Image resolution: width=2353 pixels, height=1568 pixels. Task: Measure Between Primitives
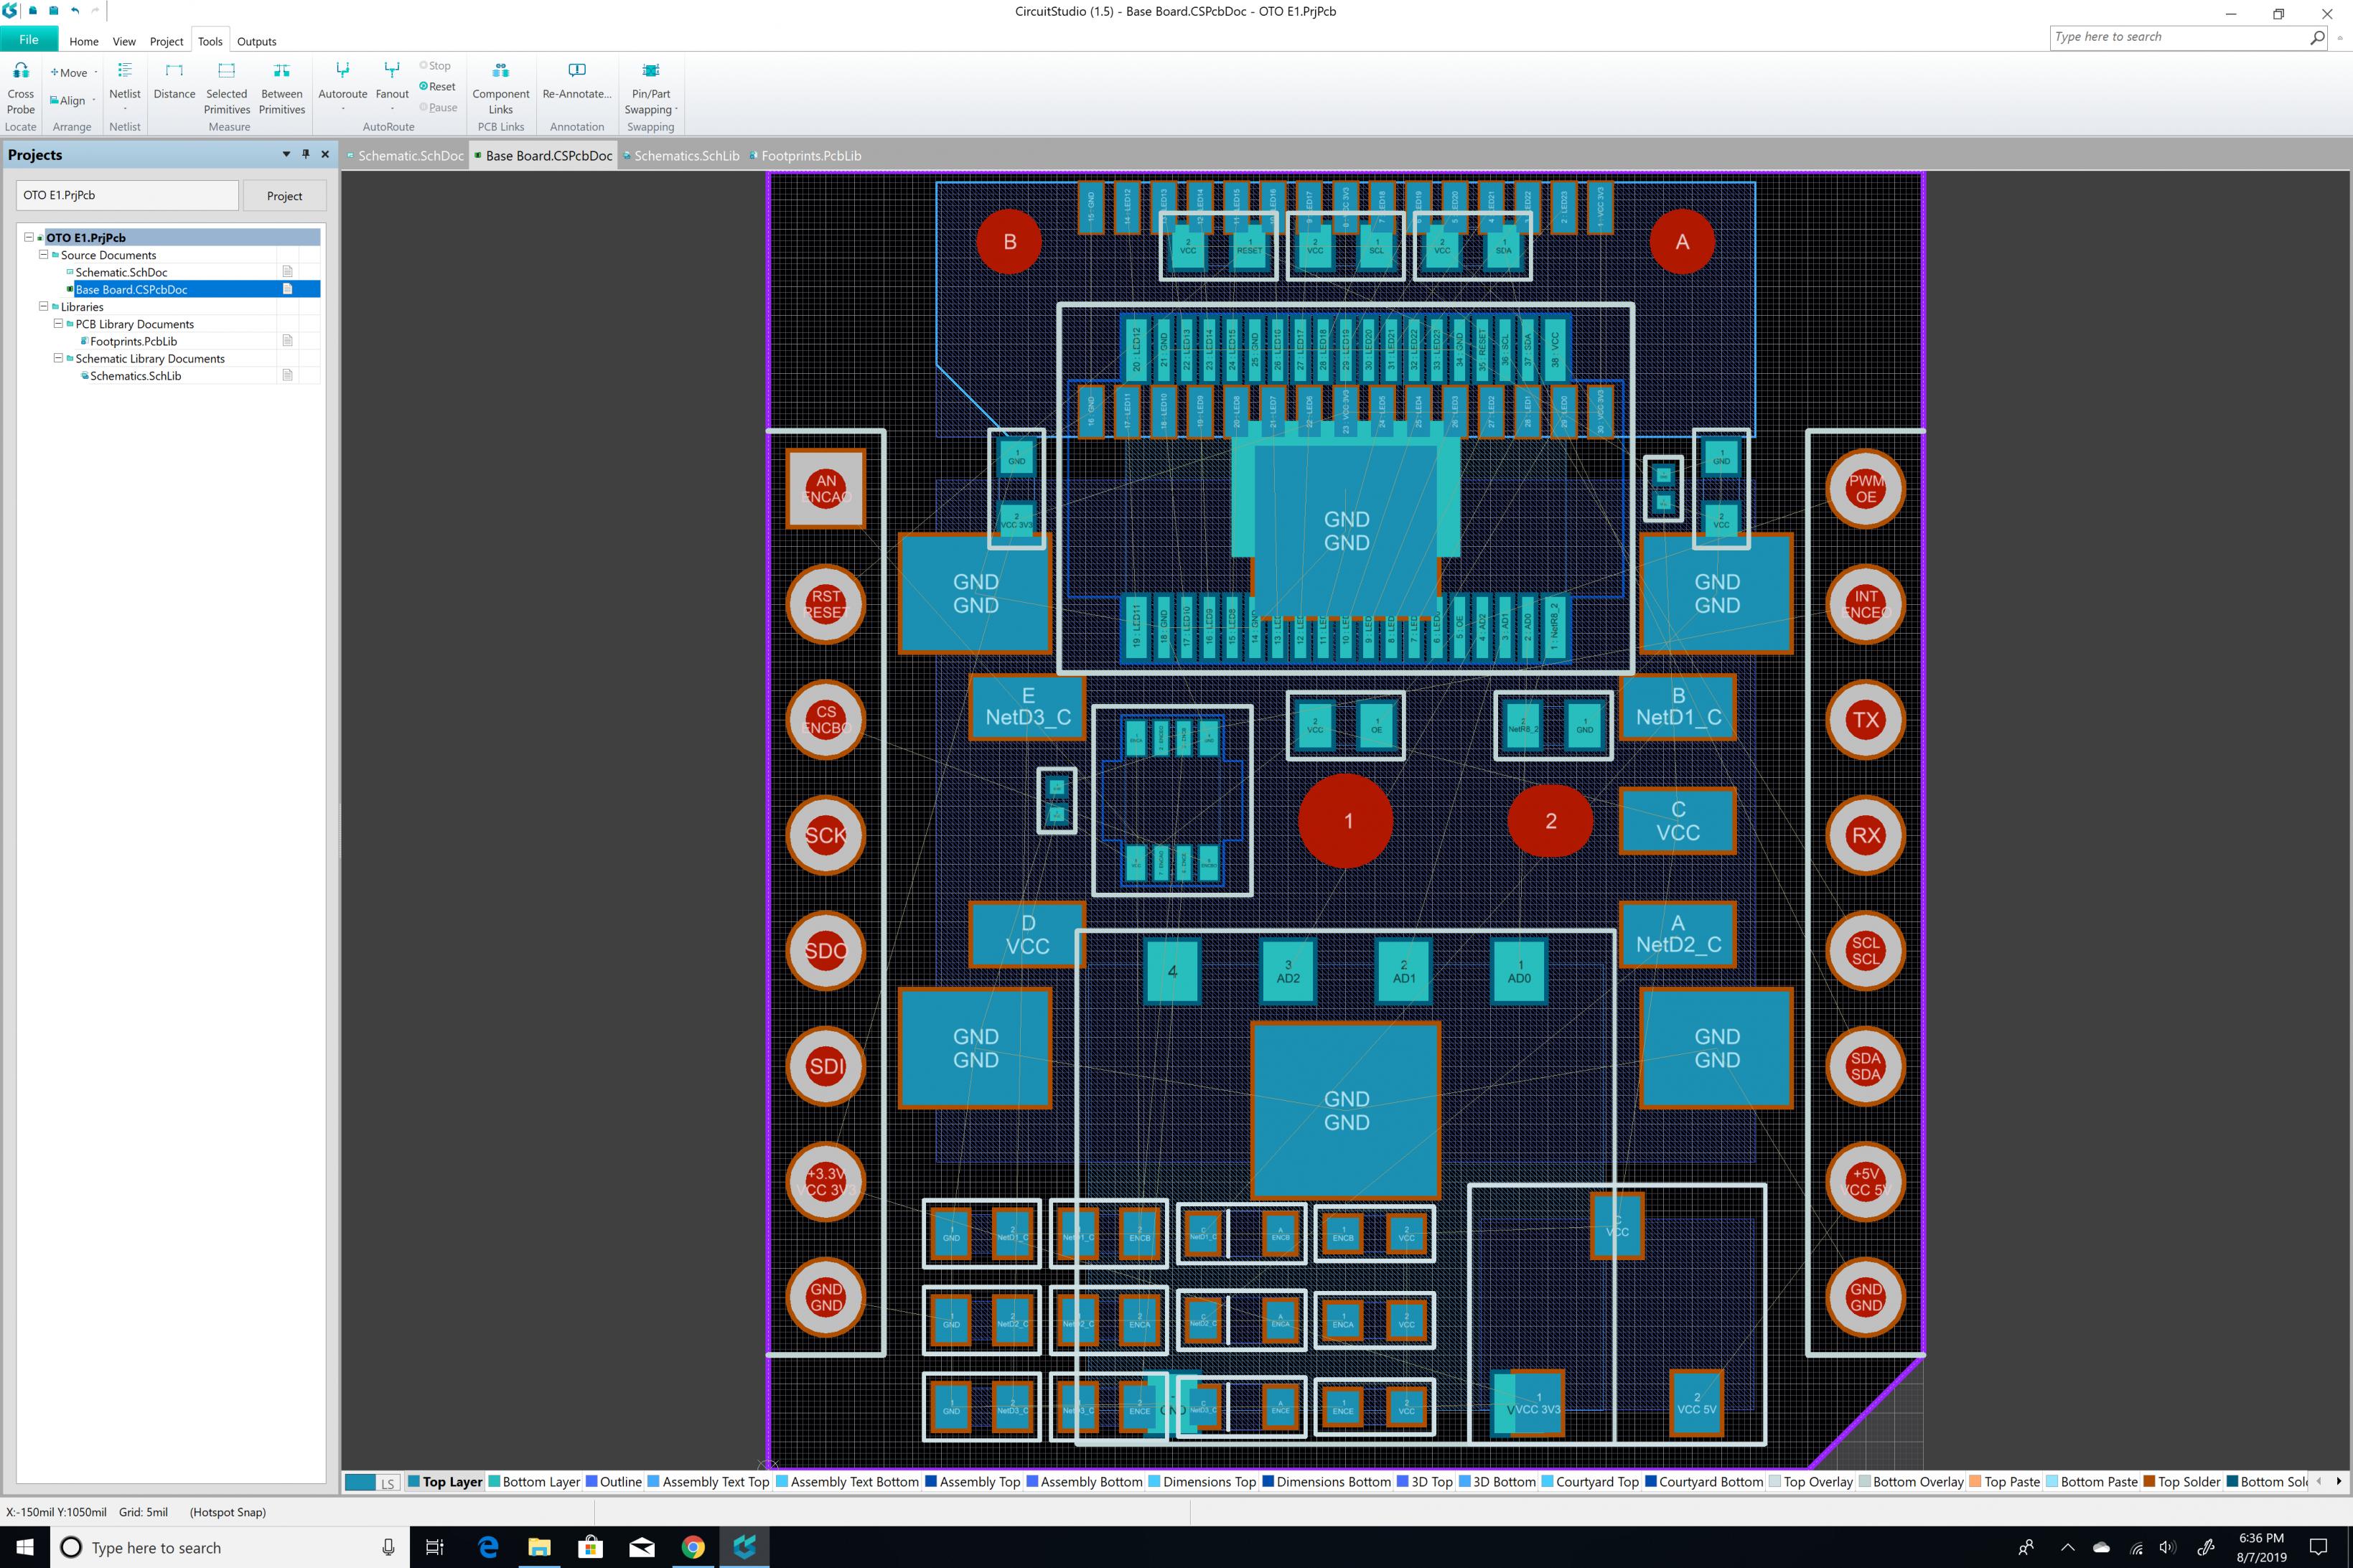click(x=282, y=87)
